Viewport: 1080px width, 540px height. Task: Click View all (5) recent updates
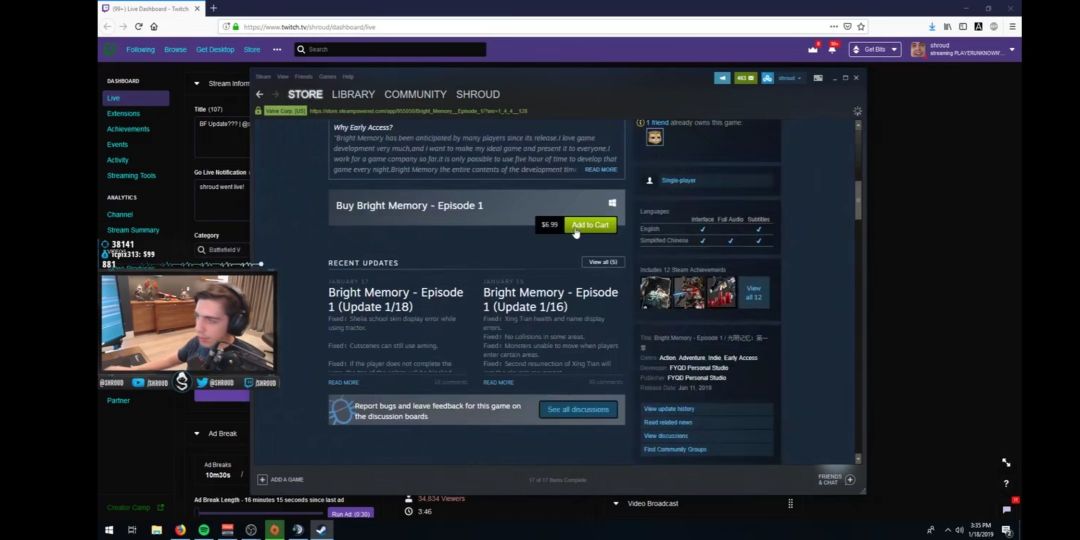(603, 262)
